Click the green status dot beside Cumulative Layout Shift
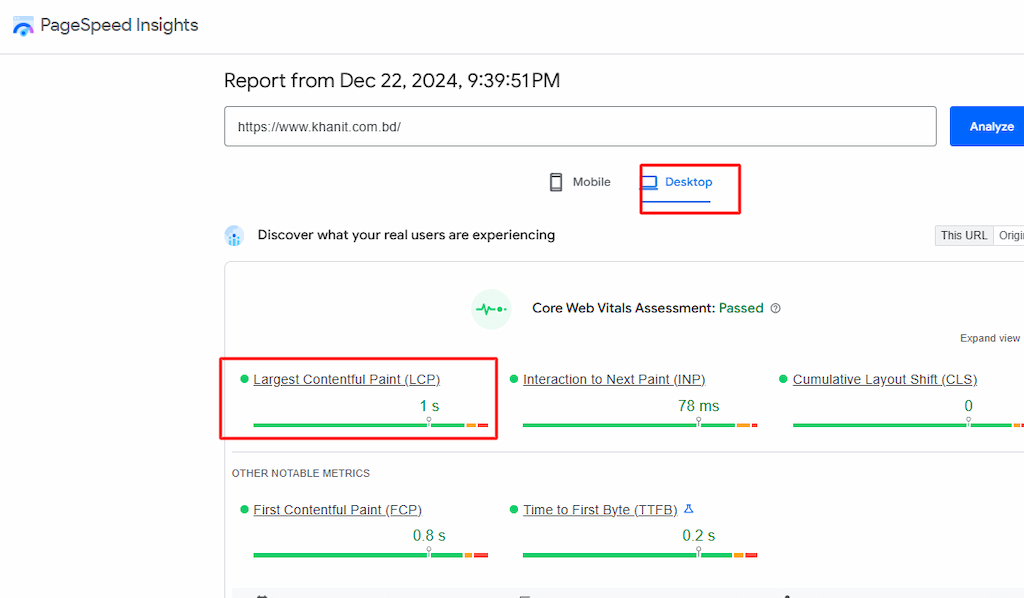This screenshot has width=1024, height=598. tap(784, 379)
